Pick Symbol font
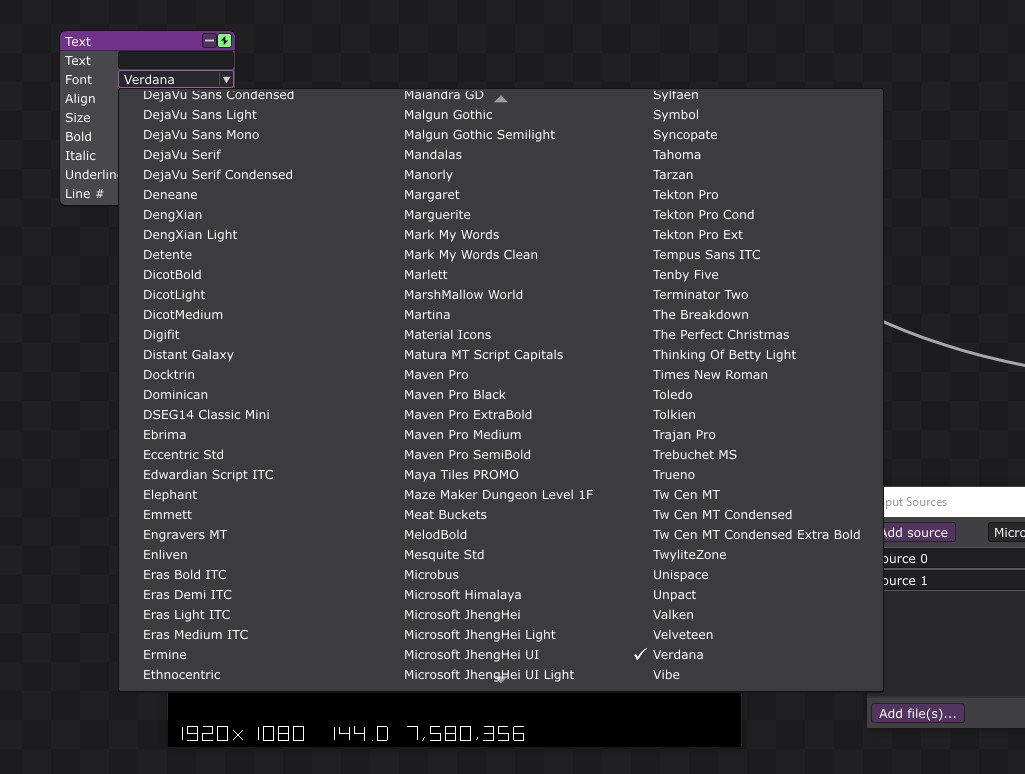Image resolution: width=1025 pixels, height=774 pixels. 675,114
